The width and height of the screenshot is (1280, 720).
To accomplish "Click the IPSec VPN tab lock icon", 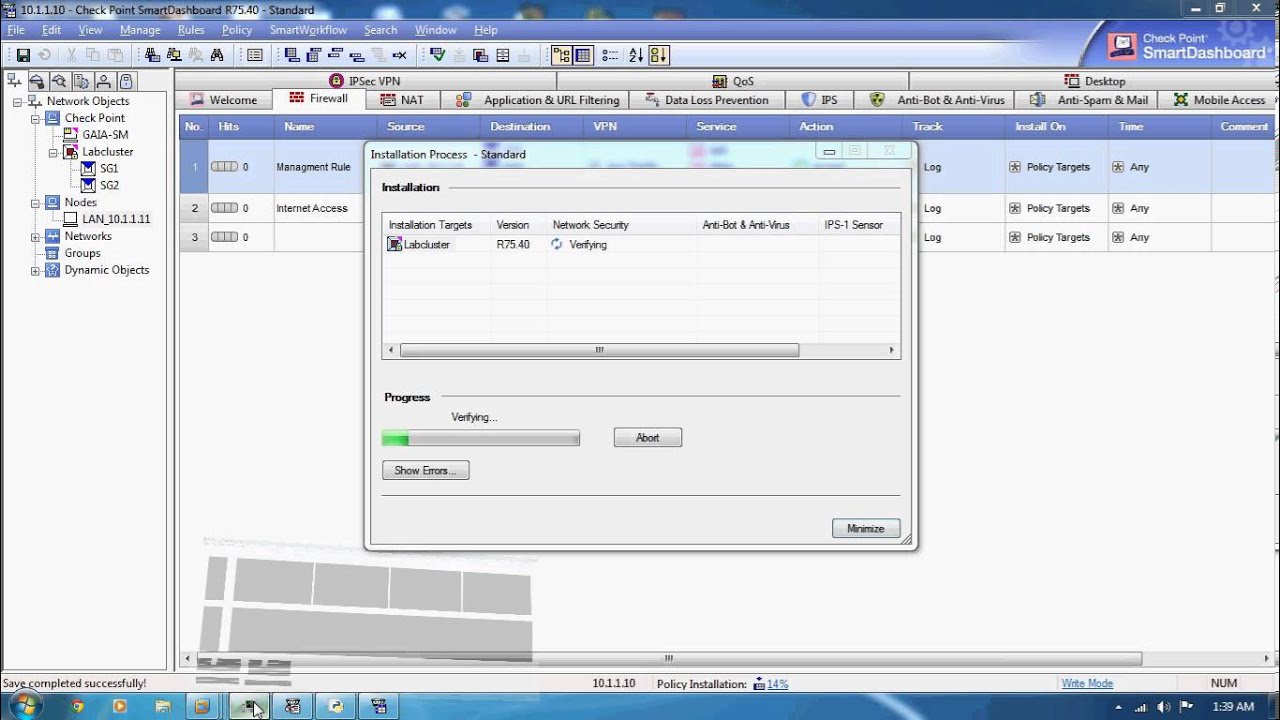I will click(337, 81).
